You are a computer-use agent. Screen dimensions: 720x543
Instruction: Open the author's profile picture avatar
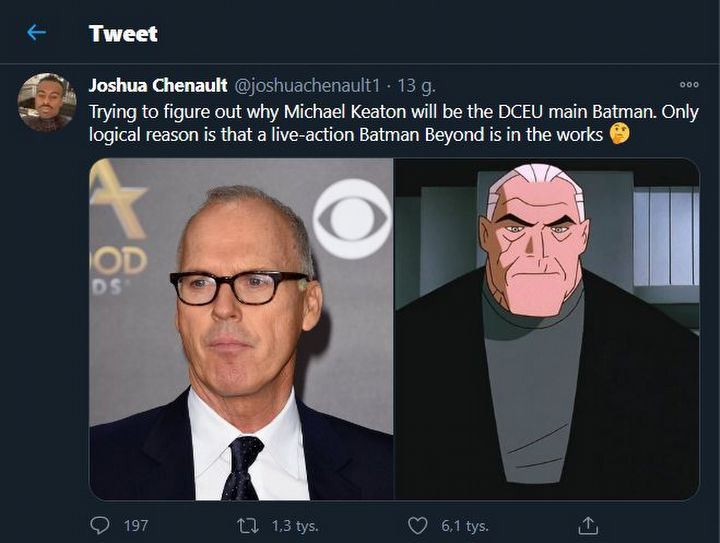(x=47, y=102)
